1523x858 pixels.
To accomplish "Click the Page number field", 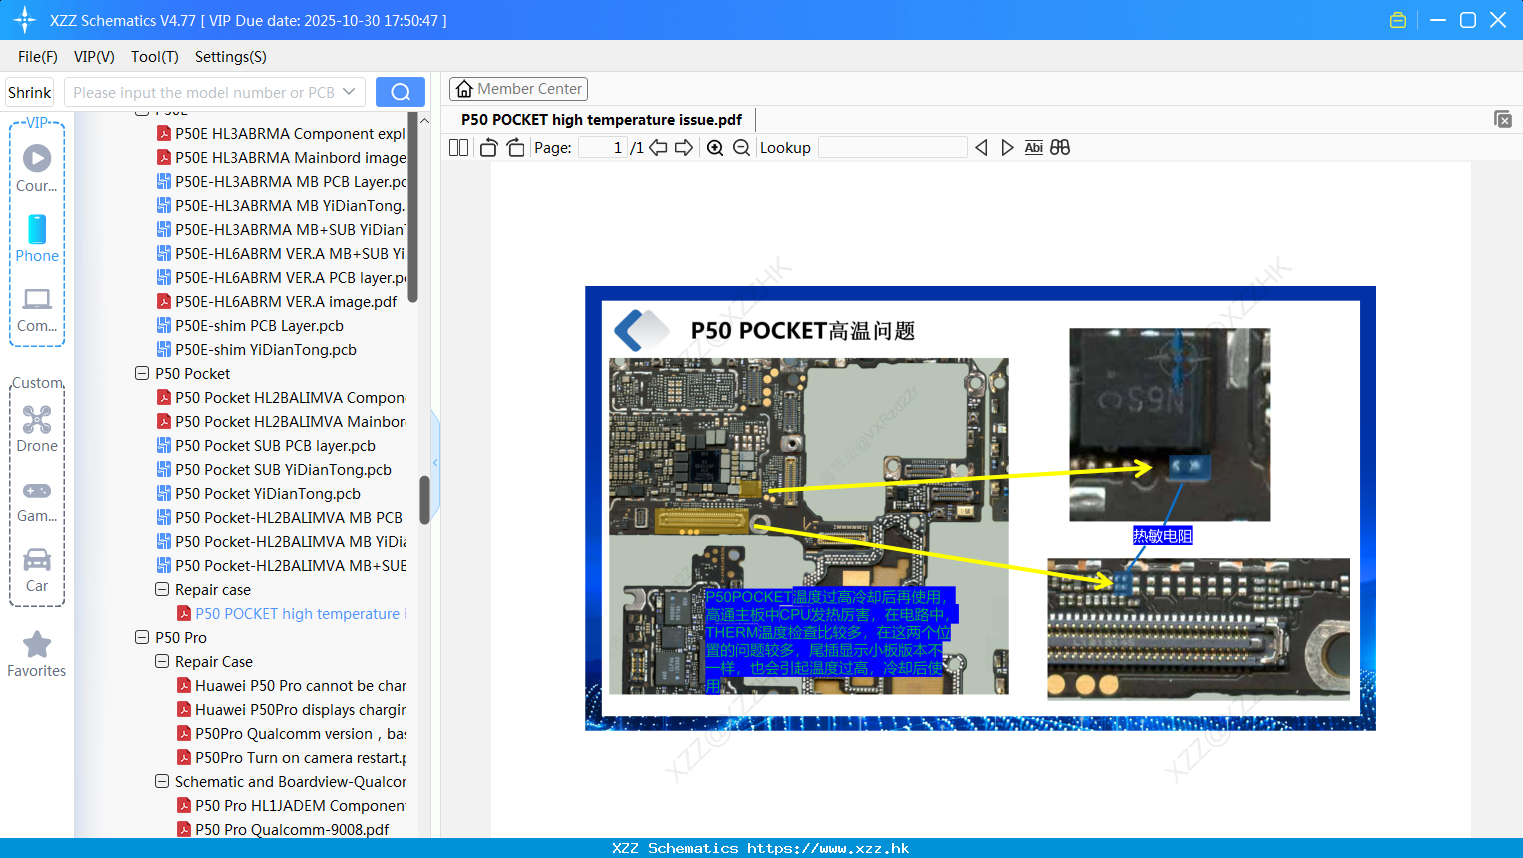I will pos(603,148).
